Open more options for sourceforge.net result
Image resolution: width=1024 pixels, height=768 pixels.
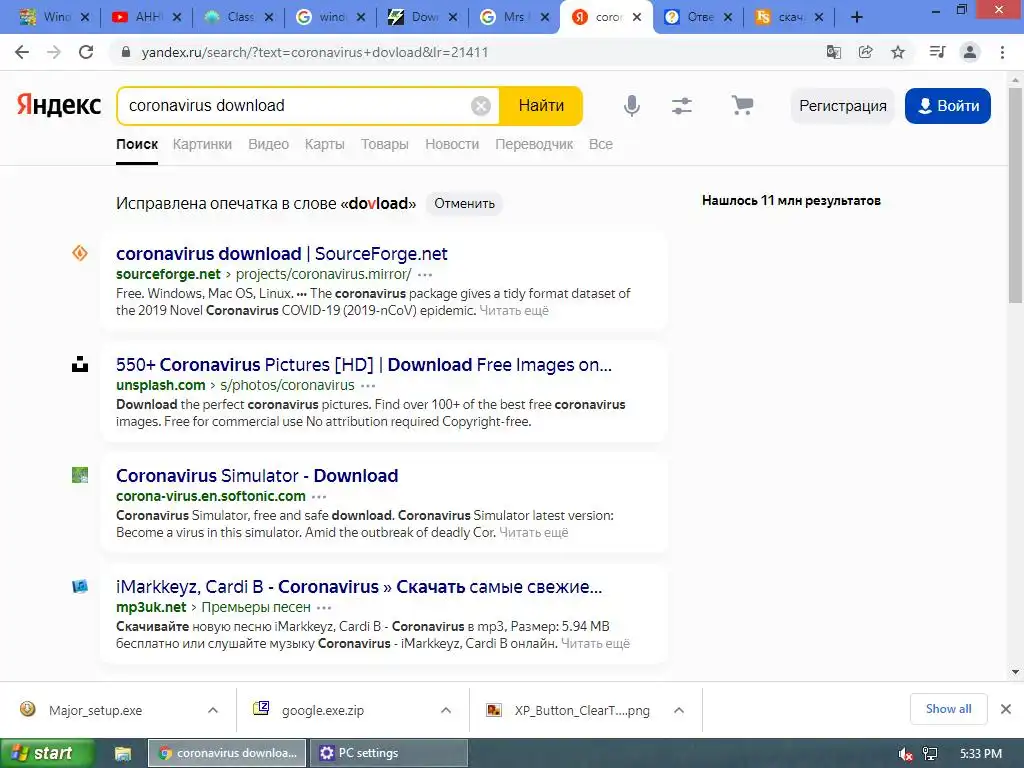coord(424,275)
